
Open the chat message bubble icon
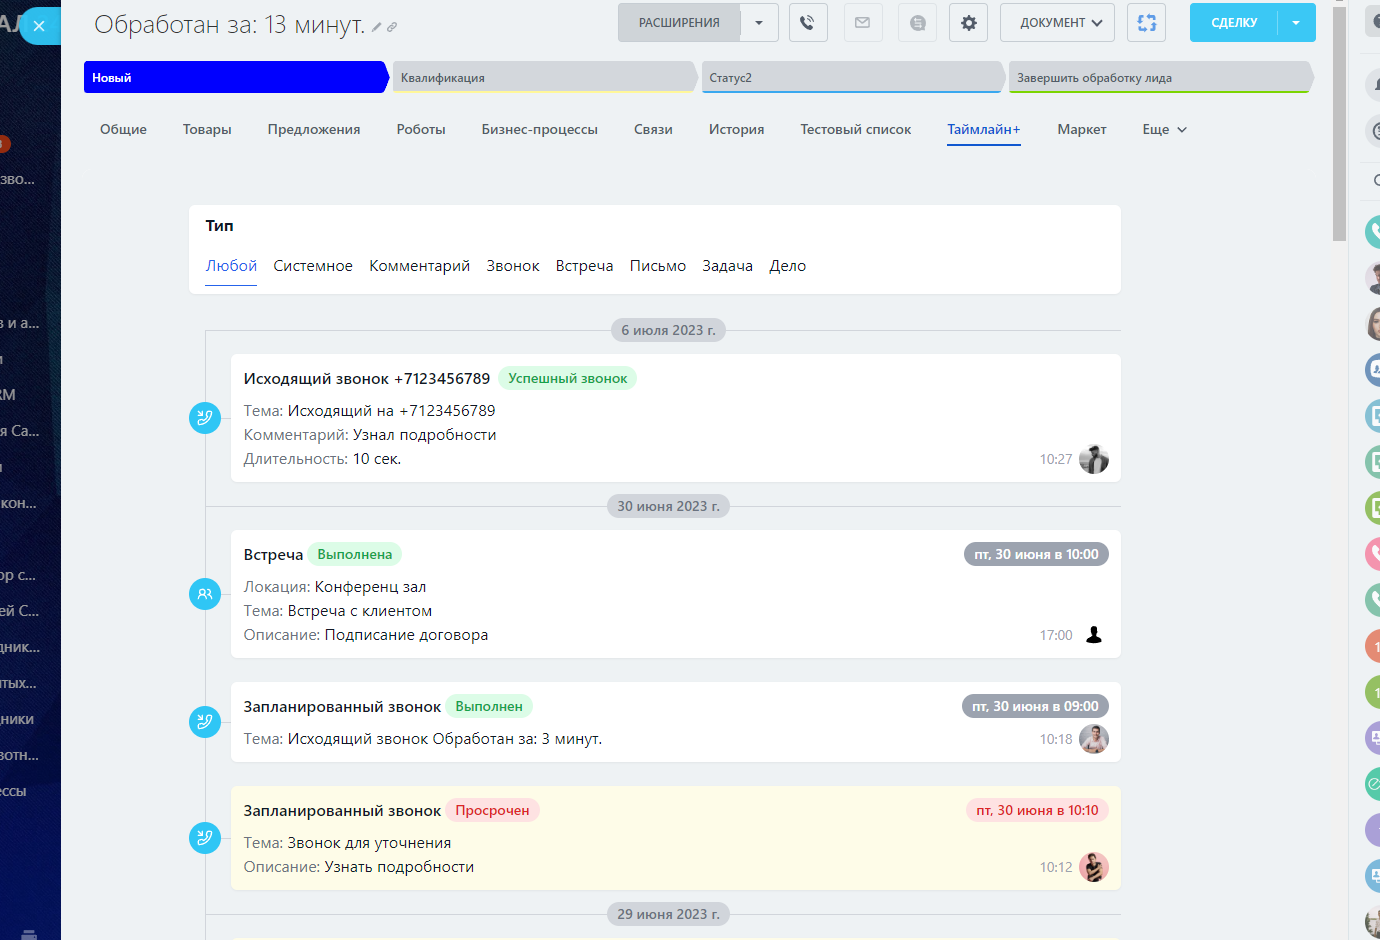coord(917,23)
